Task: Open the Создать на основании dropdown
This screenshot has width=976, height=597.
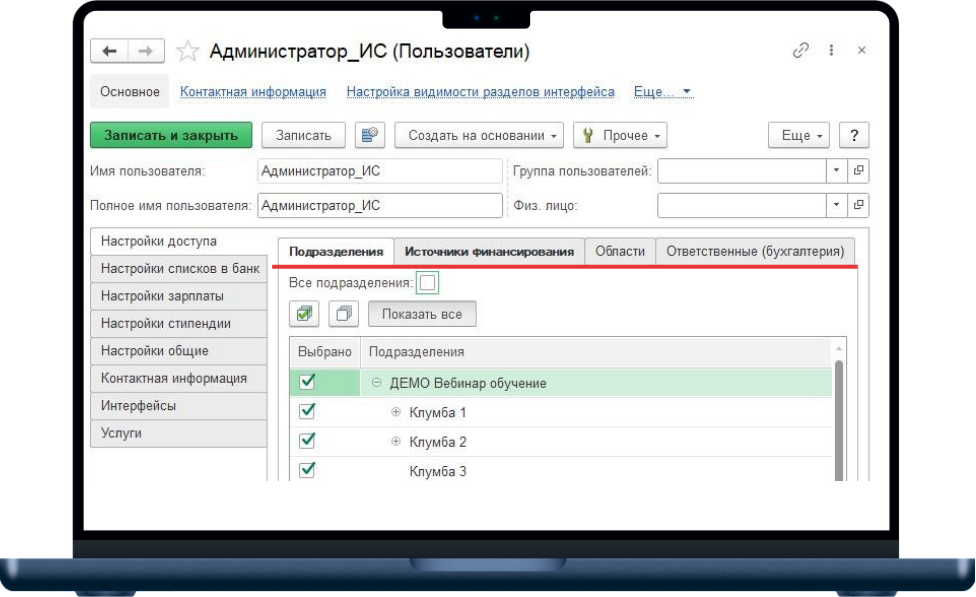Action: click(480, 135)
